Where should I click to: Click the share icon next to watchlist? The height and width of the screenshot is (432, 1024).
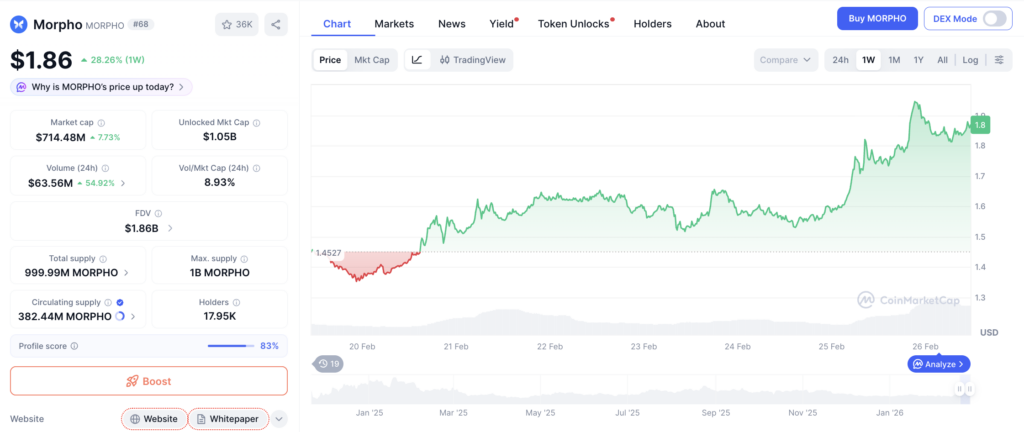276,24
